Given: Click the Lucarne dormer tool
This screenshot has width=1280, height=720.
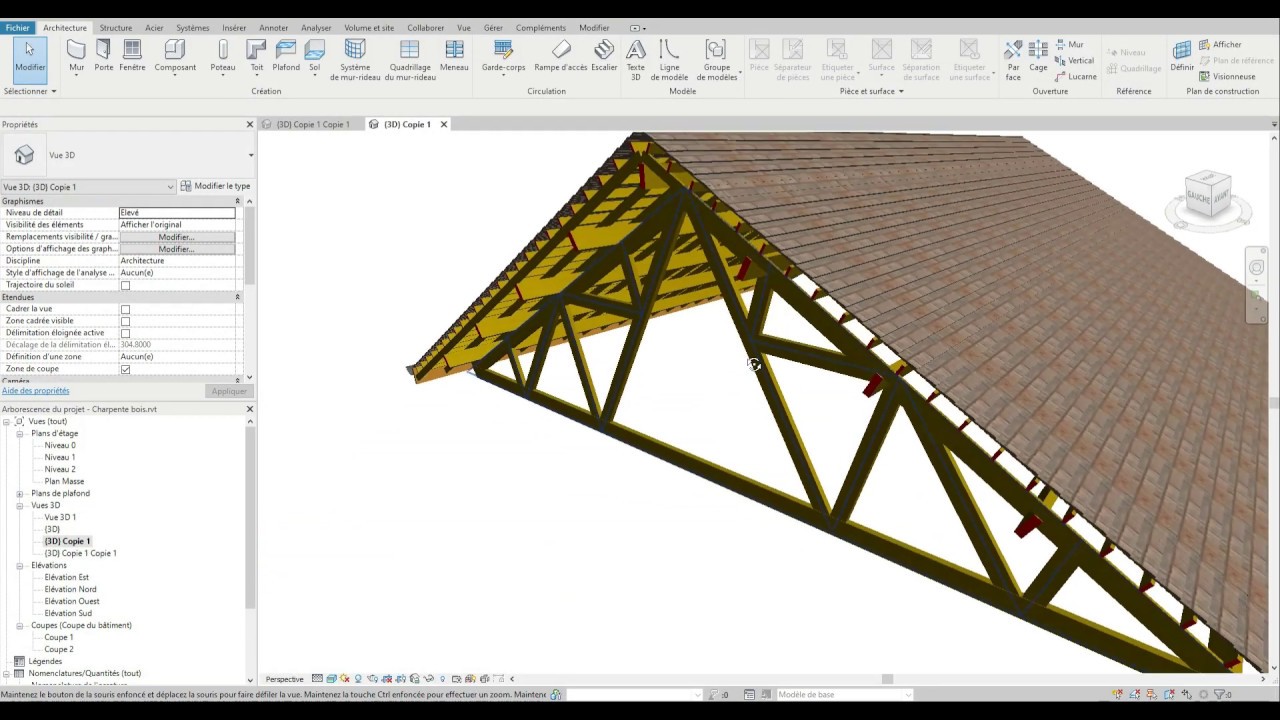Looking at the screenshot, I should [1075, 76].
